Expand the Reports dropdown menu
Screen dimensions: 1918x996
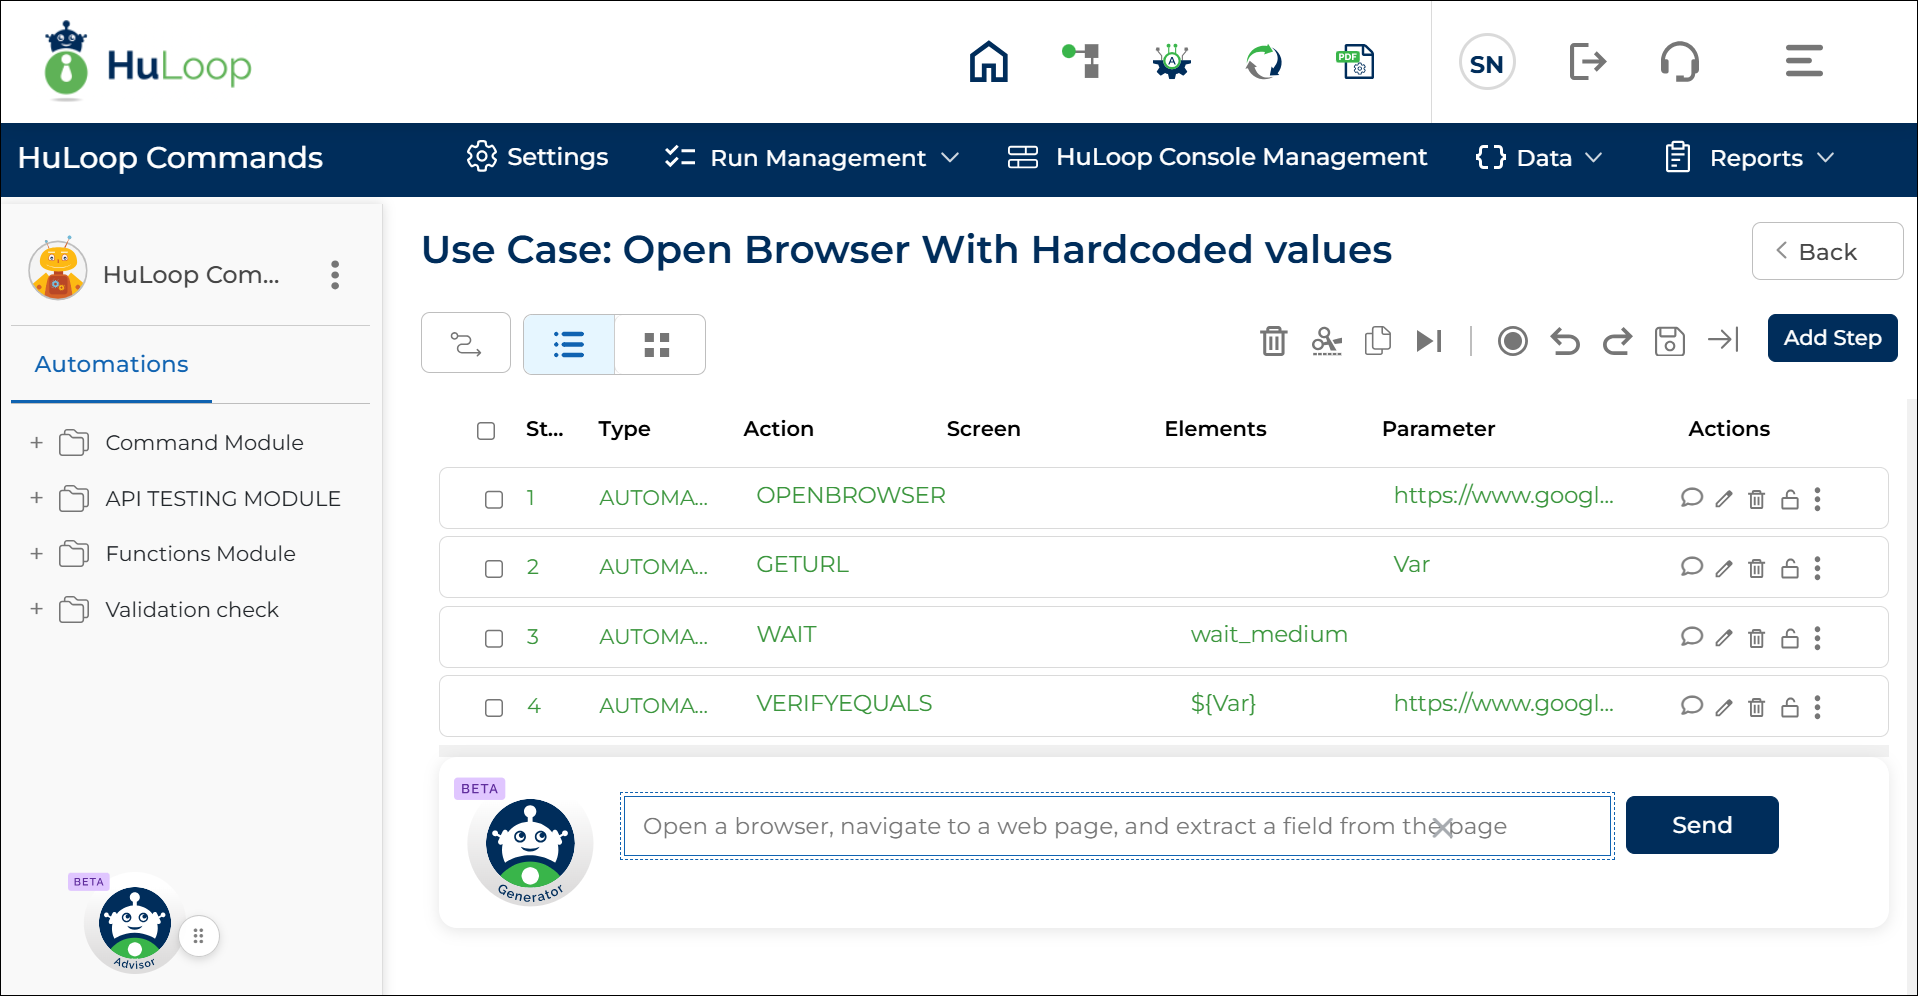coord(1750,158)
